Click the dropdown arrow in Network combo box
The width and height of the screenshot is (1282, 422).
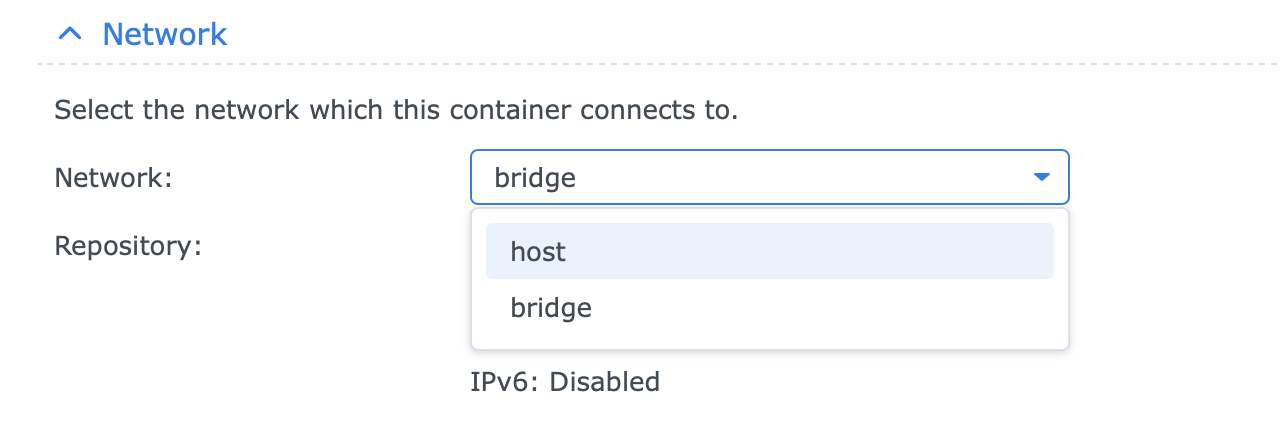coord(1041,177)
